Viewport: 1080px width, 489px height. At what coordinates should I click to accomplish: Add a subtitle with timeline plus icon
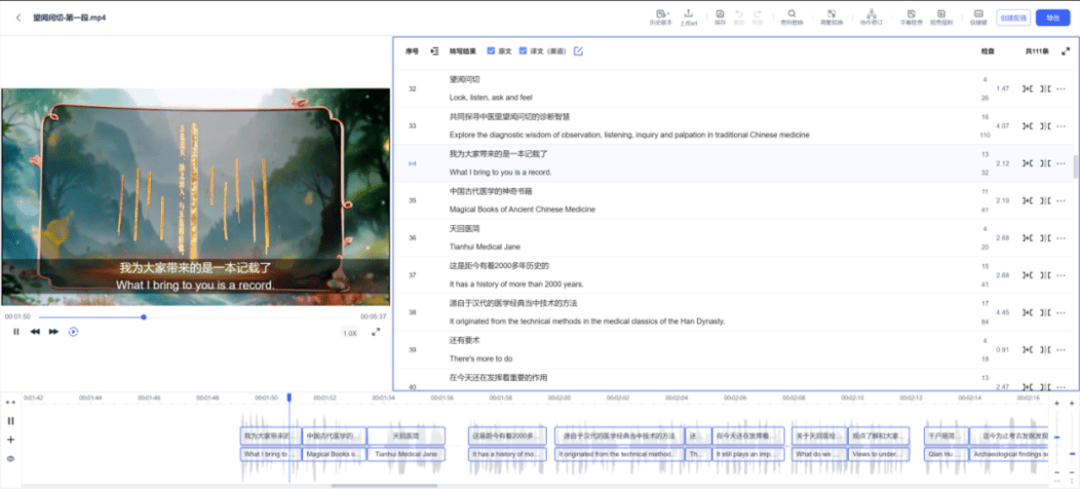(x=11, y=440)
